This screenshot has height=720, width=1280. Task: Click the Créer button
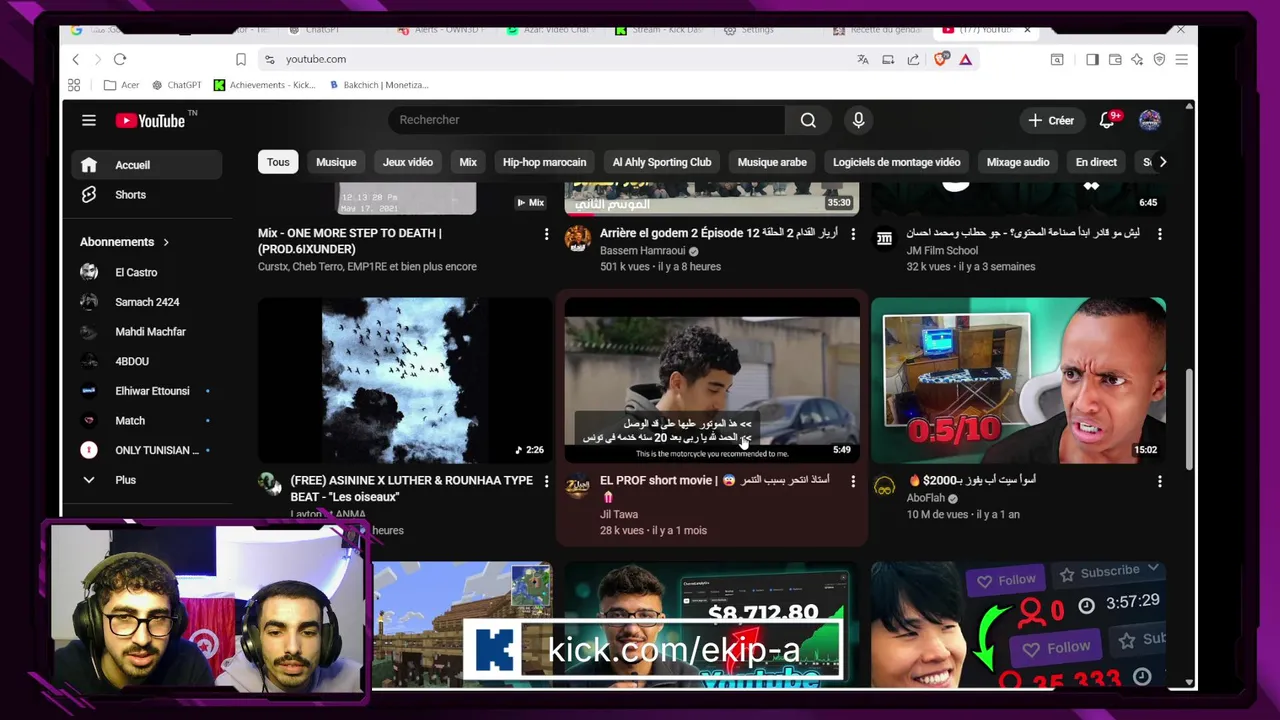(x=1051, y=120)
